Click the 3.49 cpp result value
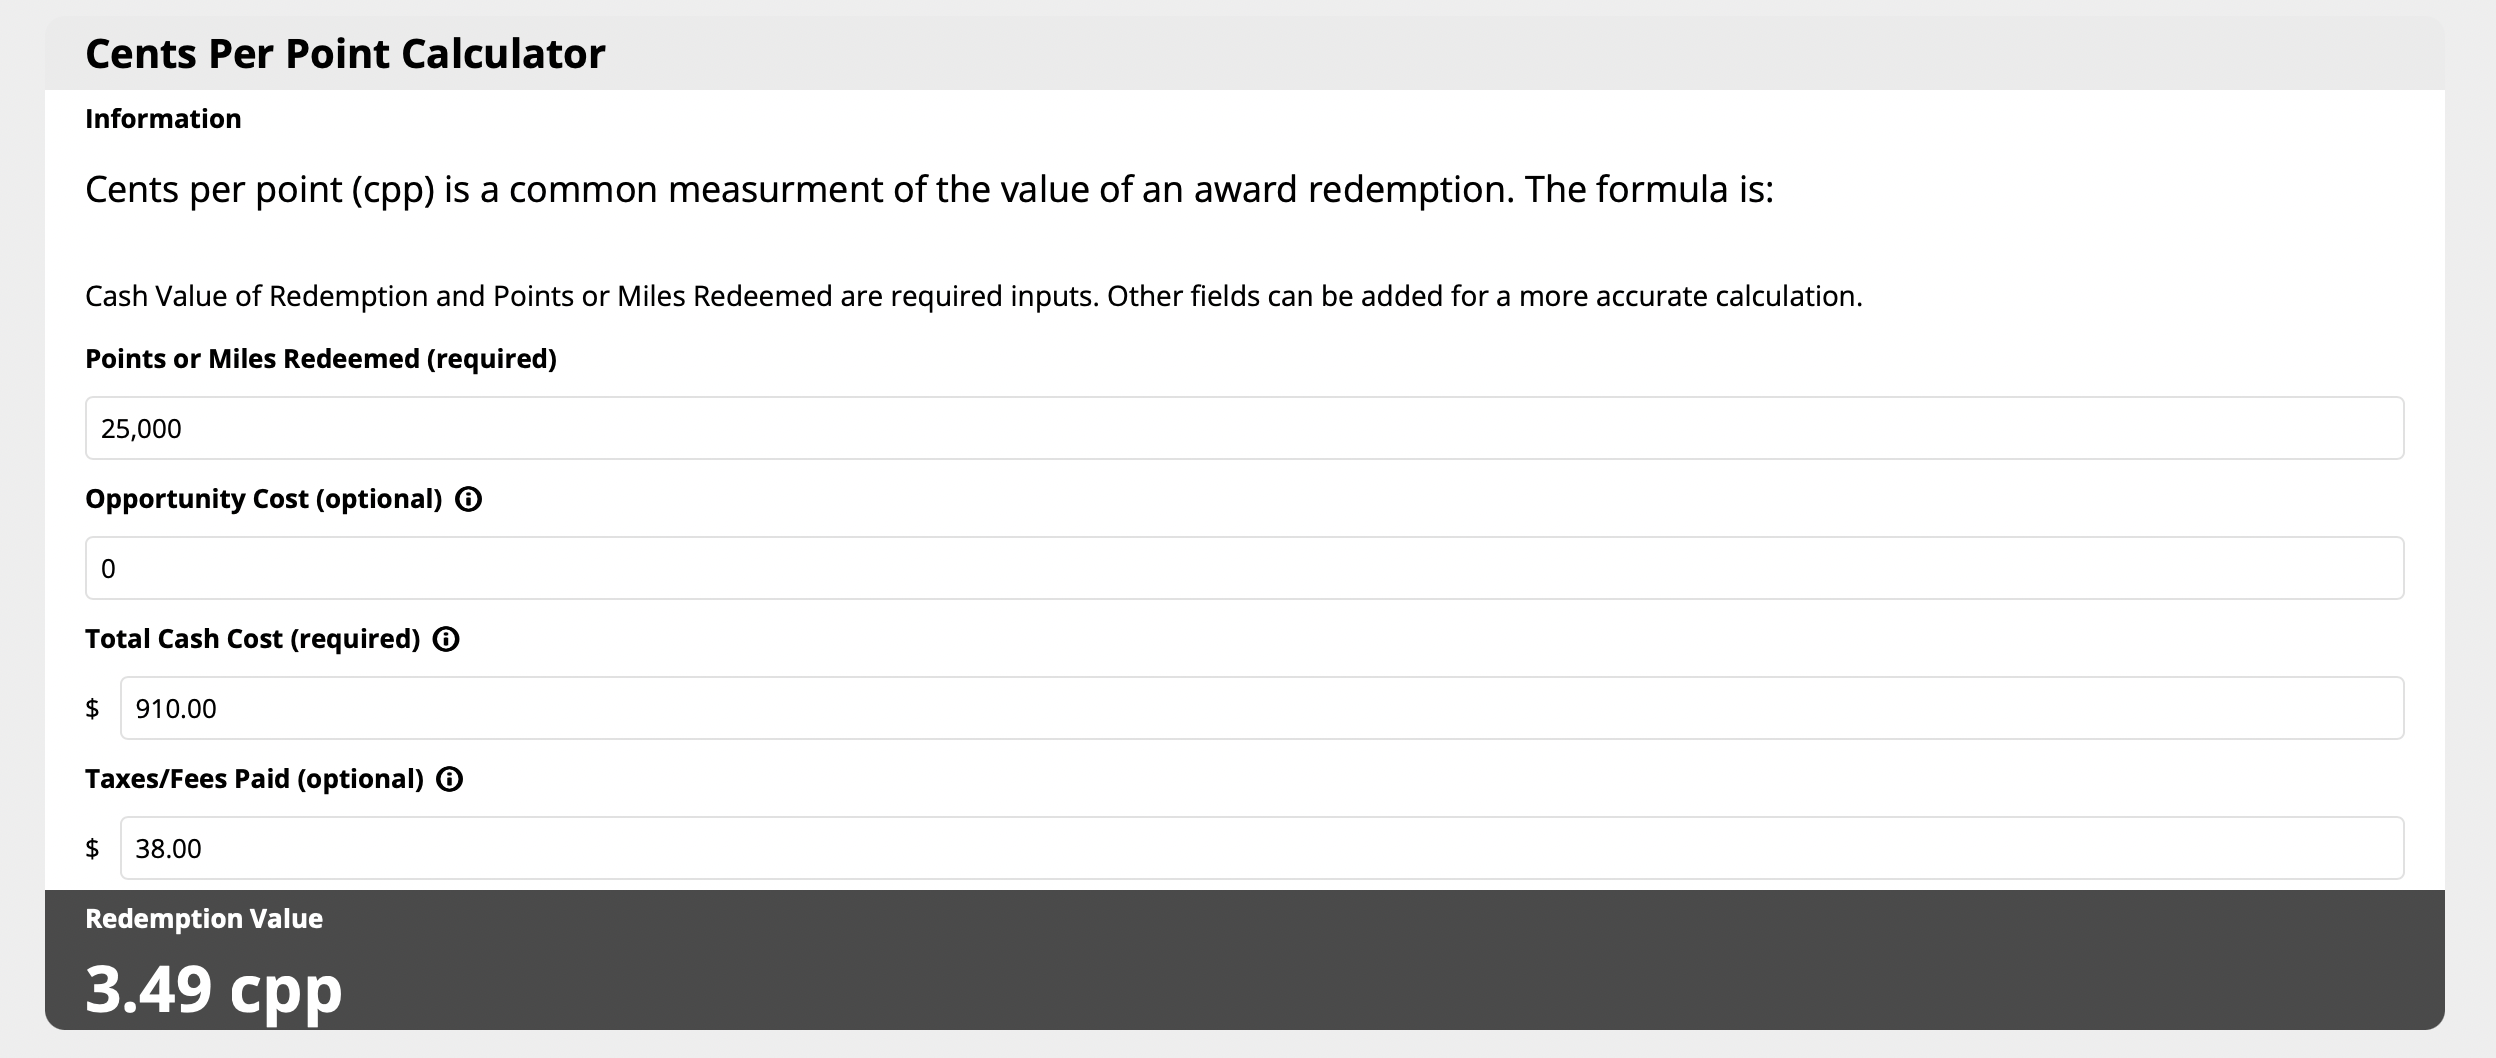The image size is (2496, 1058). [x=213, y=989]
